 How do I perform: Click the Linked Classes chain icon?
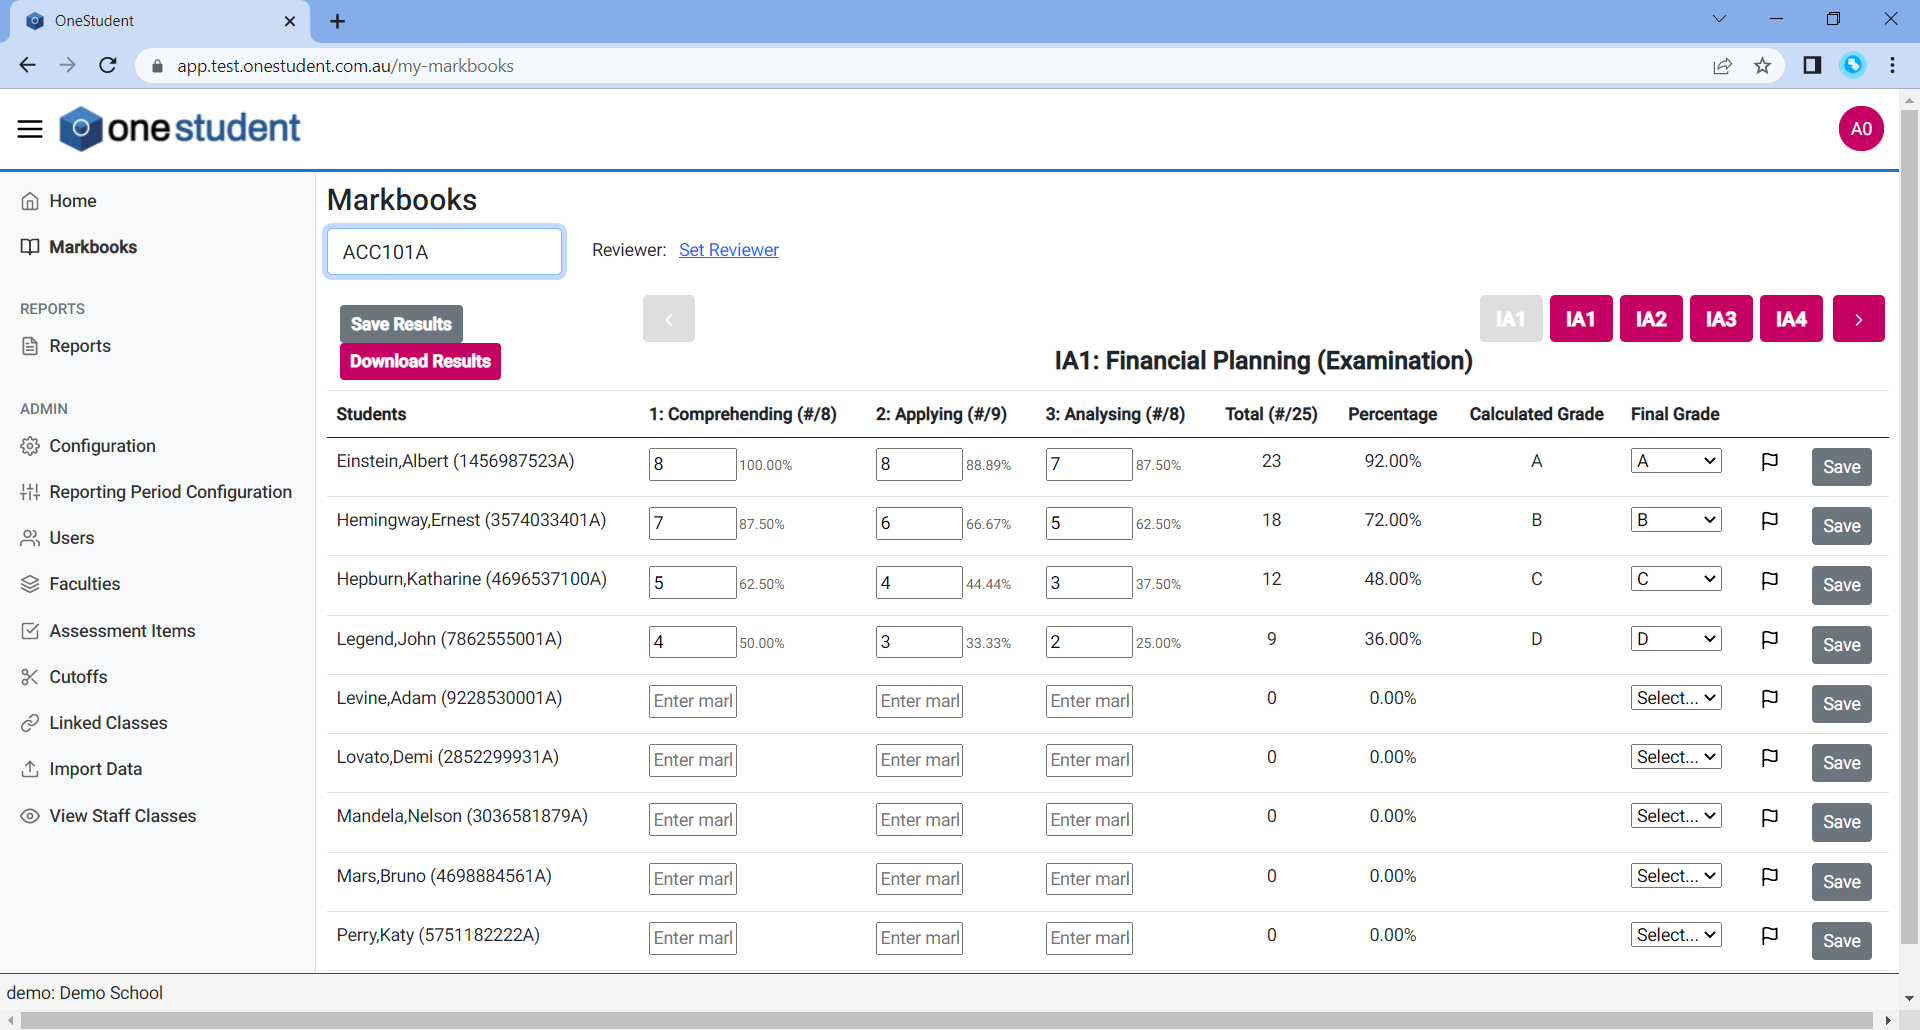point(30,722)
